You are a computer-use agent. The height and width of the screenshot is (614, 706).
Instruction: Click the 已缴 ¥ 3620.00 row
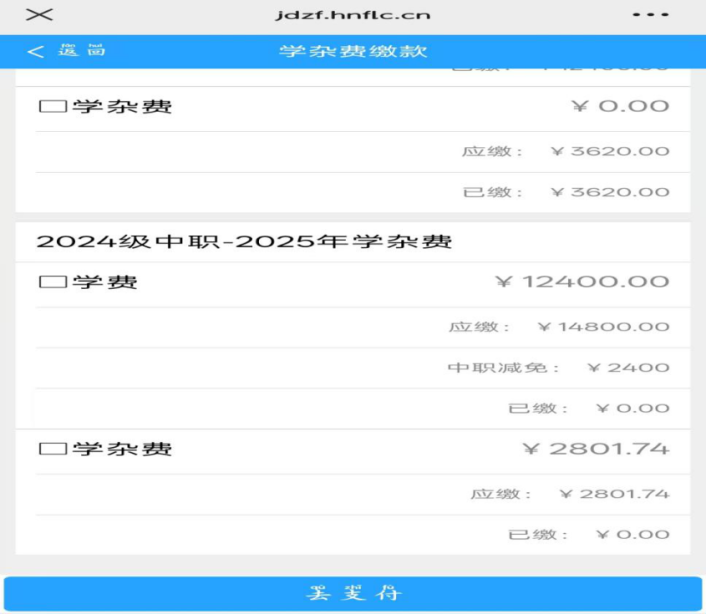point(363,192)
